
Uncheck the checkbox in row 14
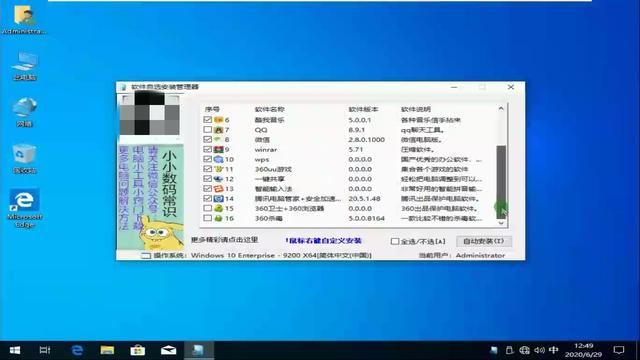coord(207,198)
